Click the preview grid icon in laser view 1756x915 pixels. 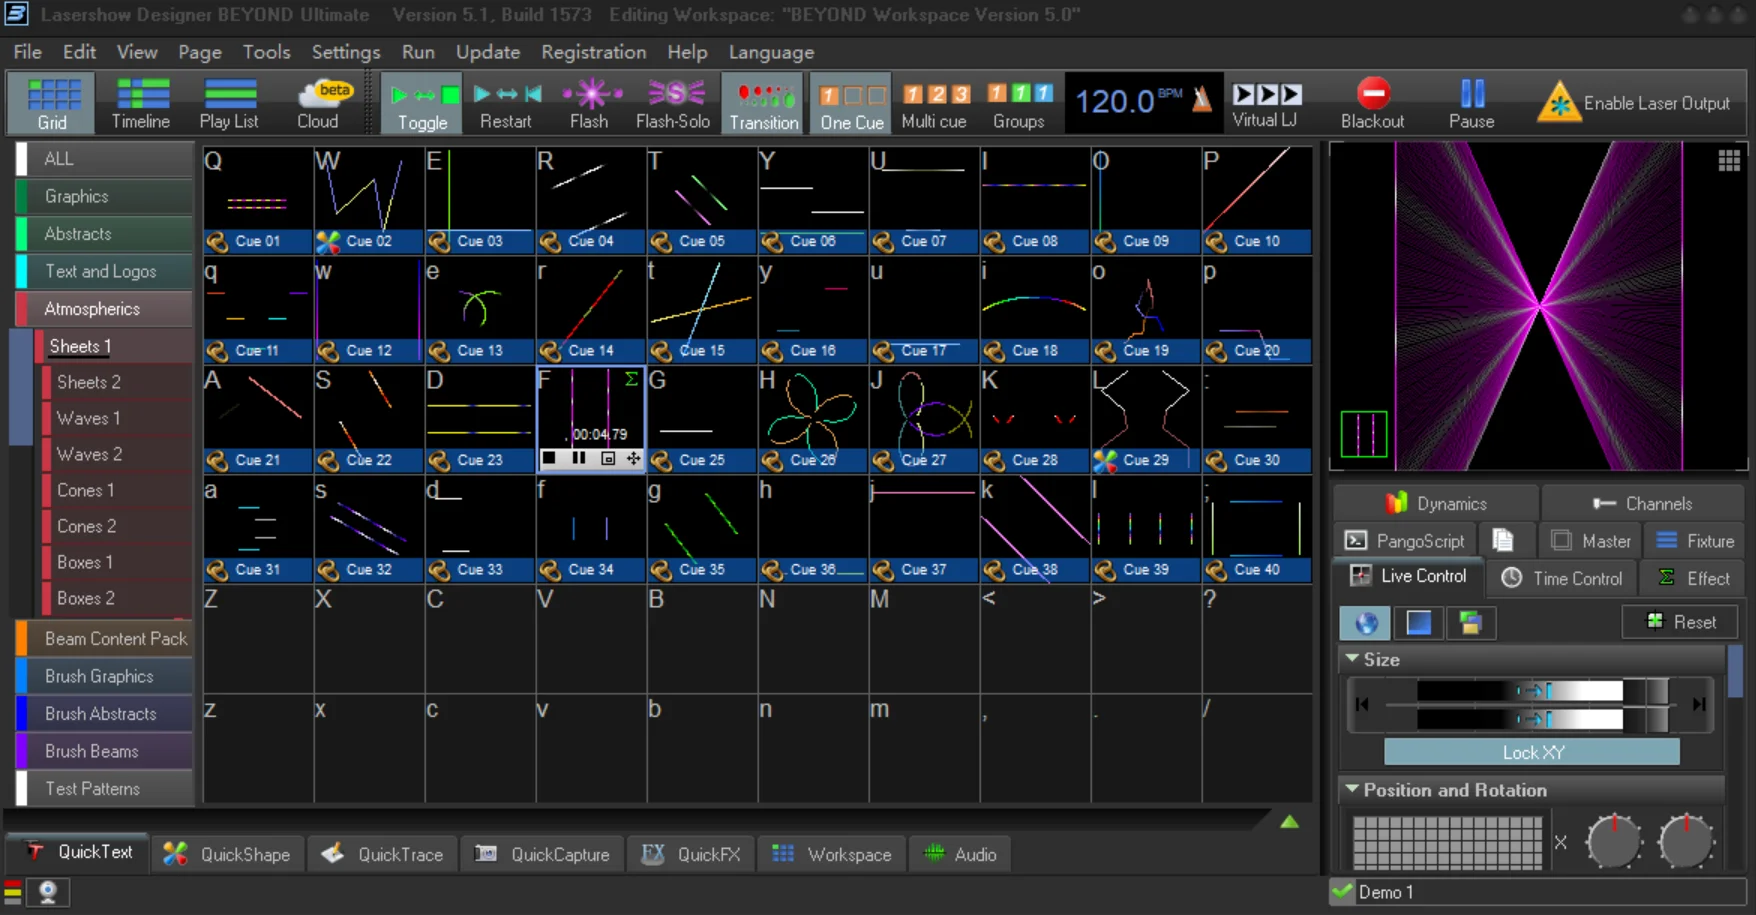point(1729,161)
